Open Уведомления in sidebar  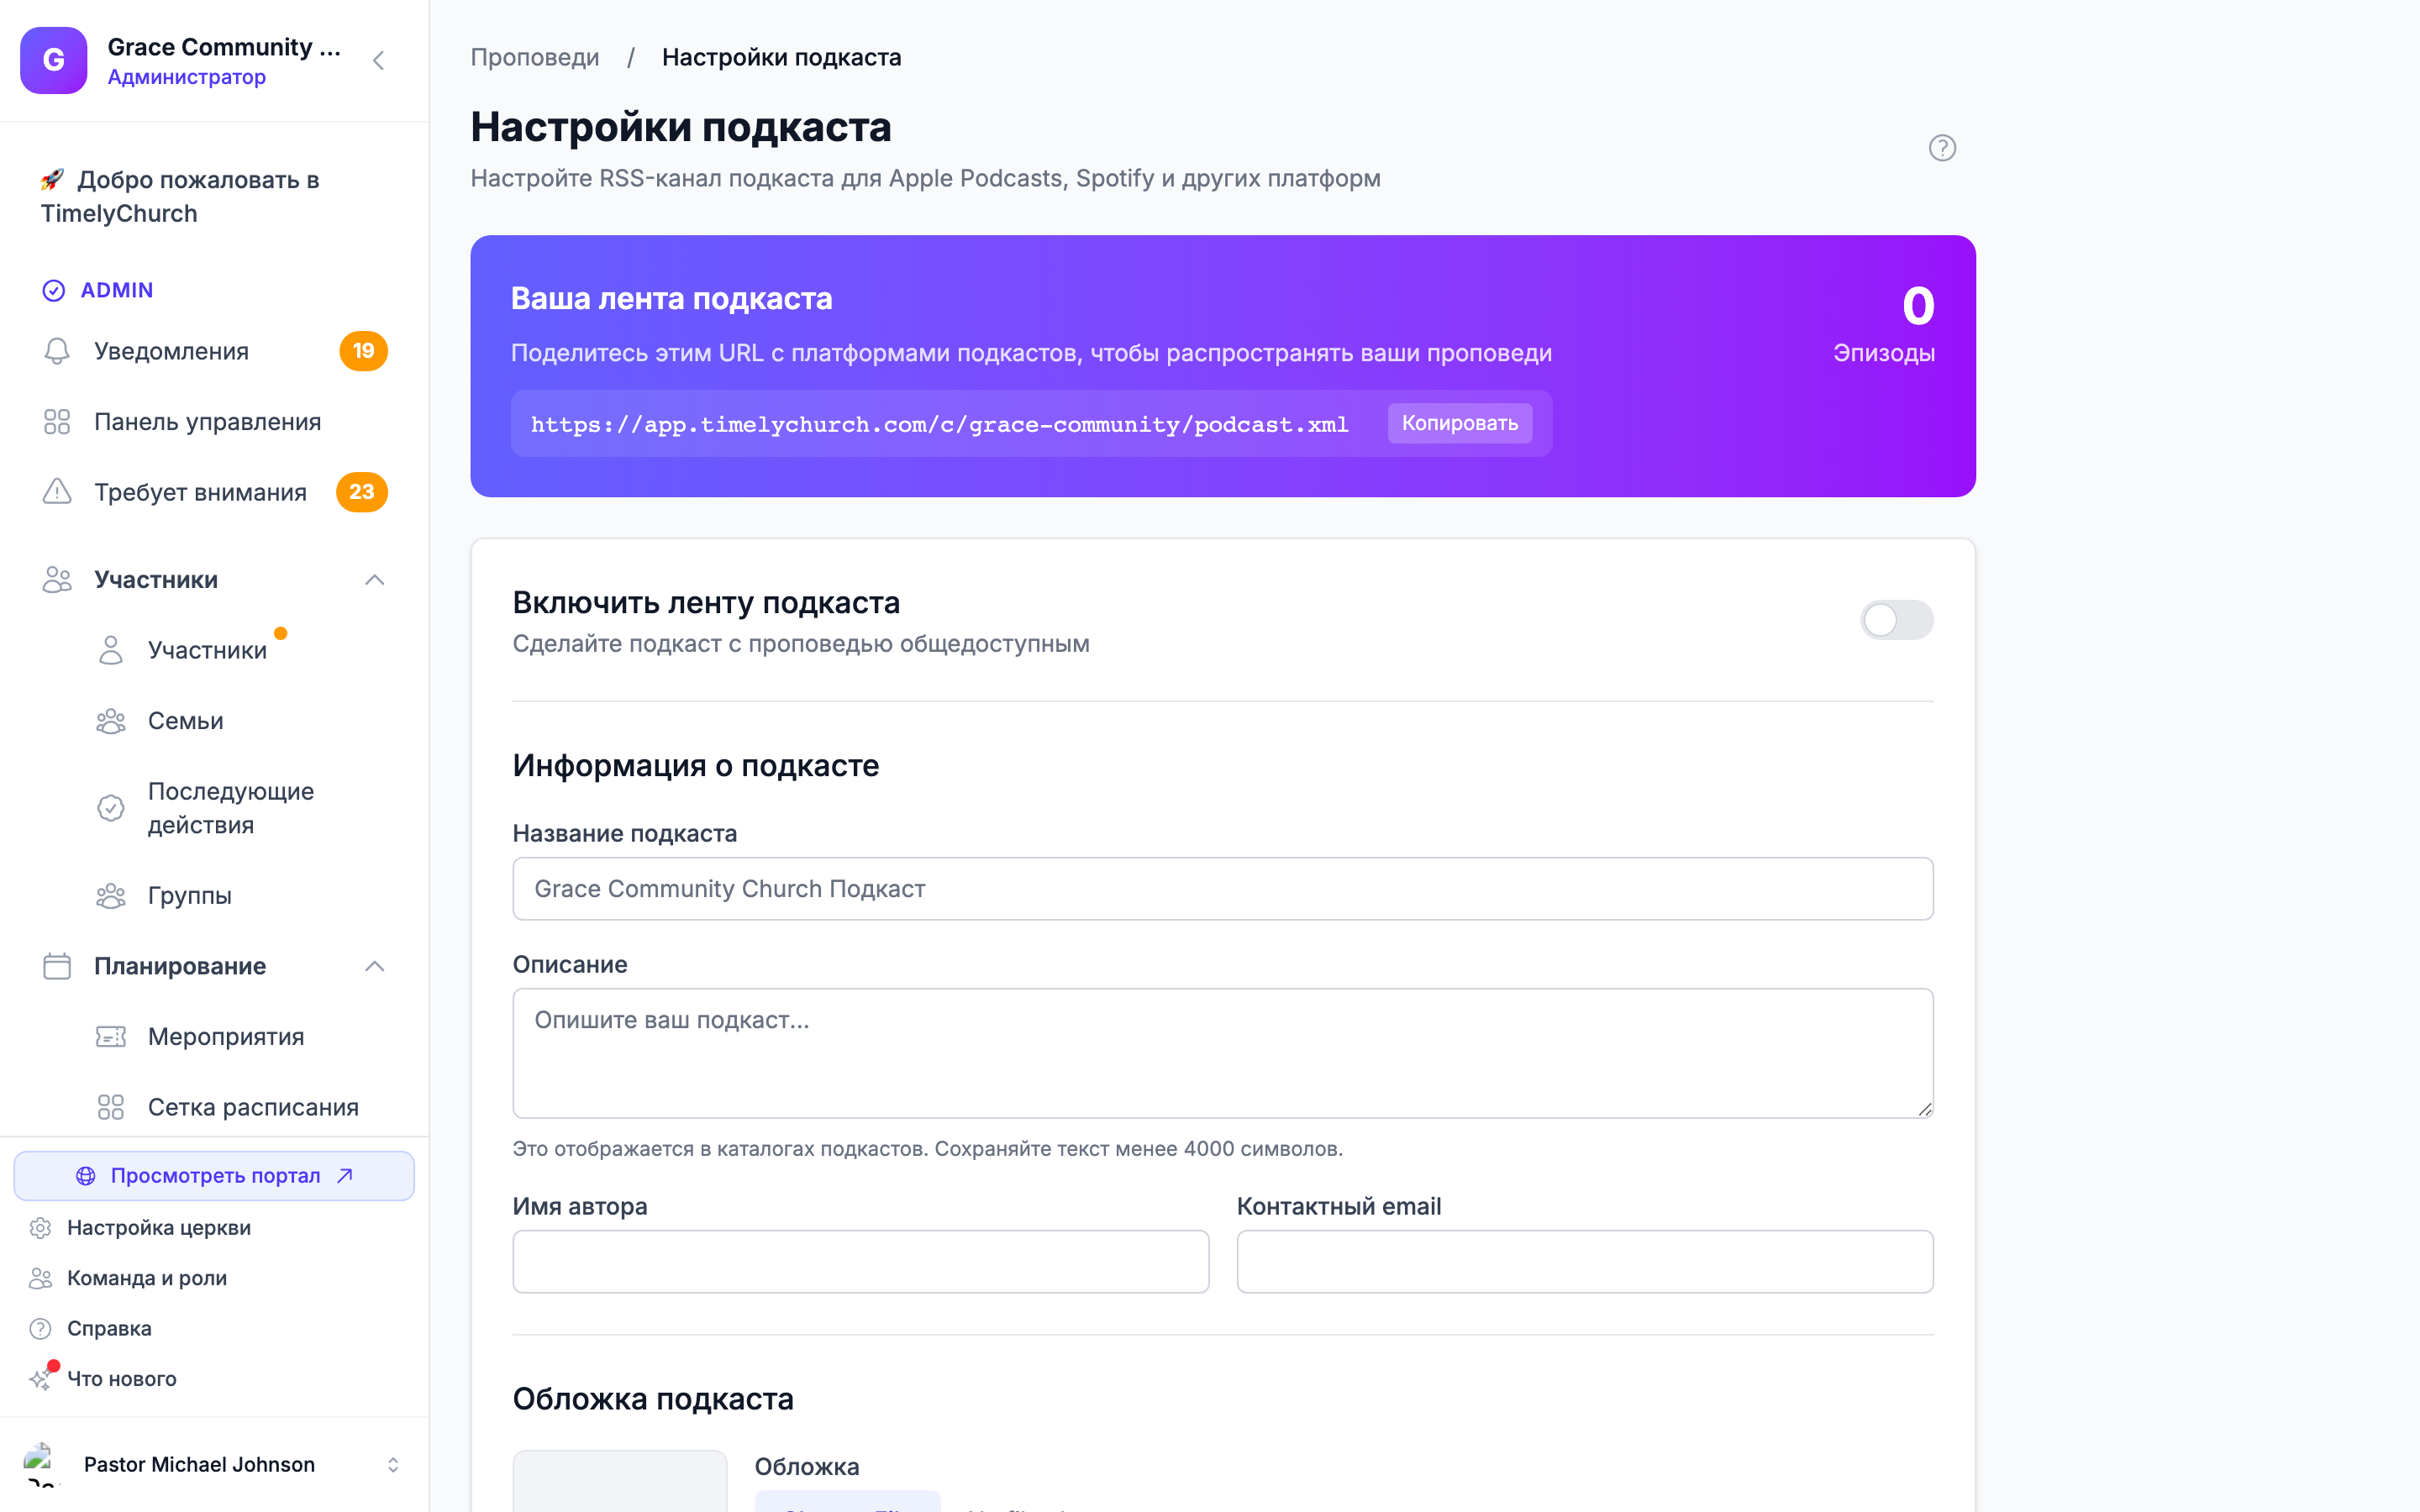214,351
